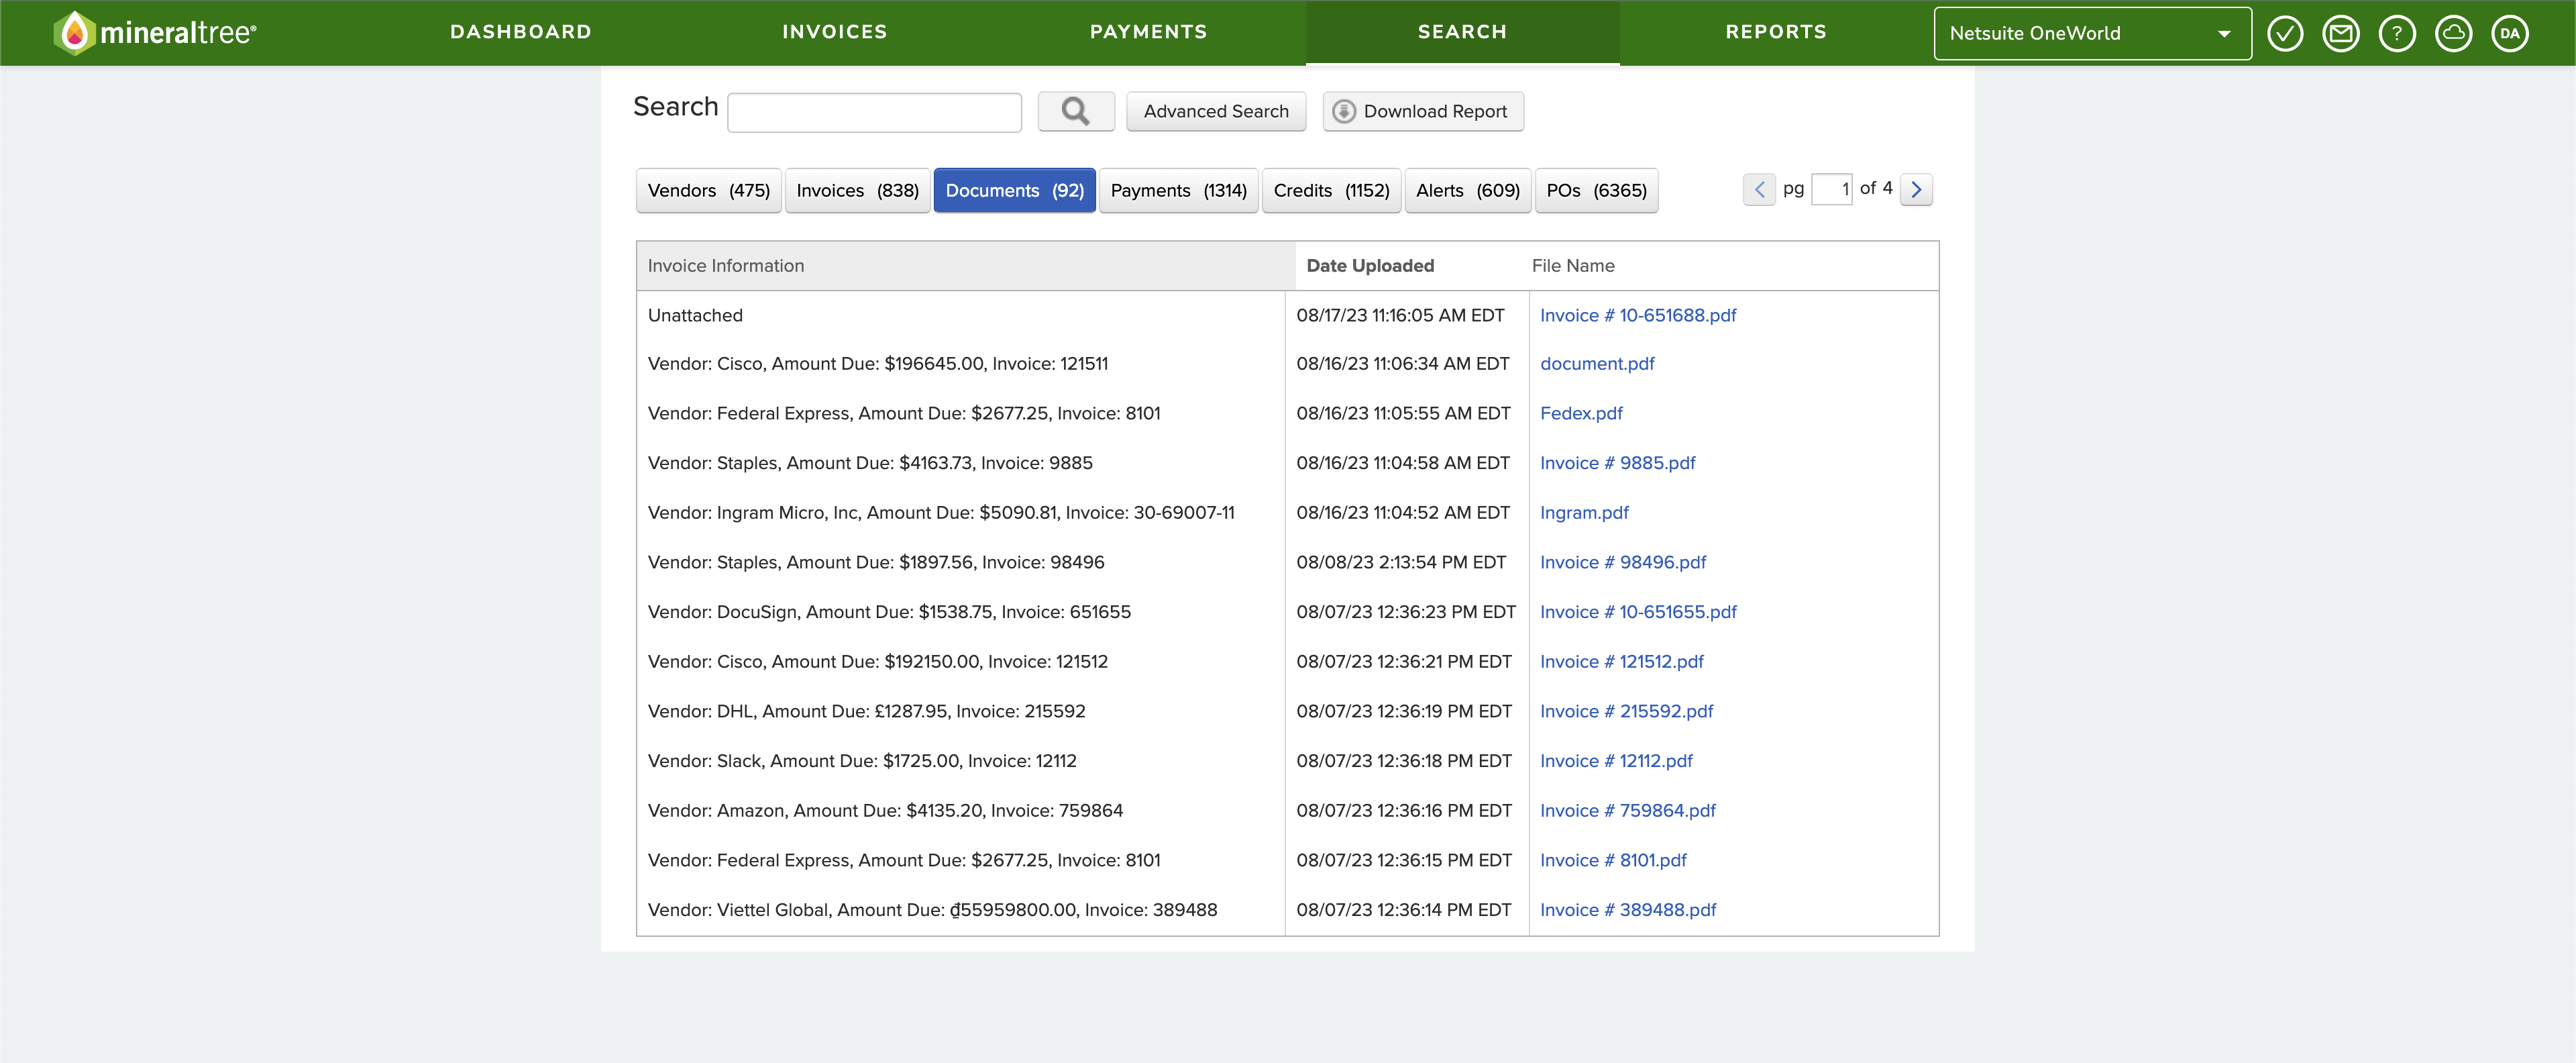
Task: Switch to the Alerts (609) tab
Action: [1468, 190]
